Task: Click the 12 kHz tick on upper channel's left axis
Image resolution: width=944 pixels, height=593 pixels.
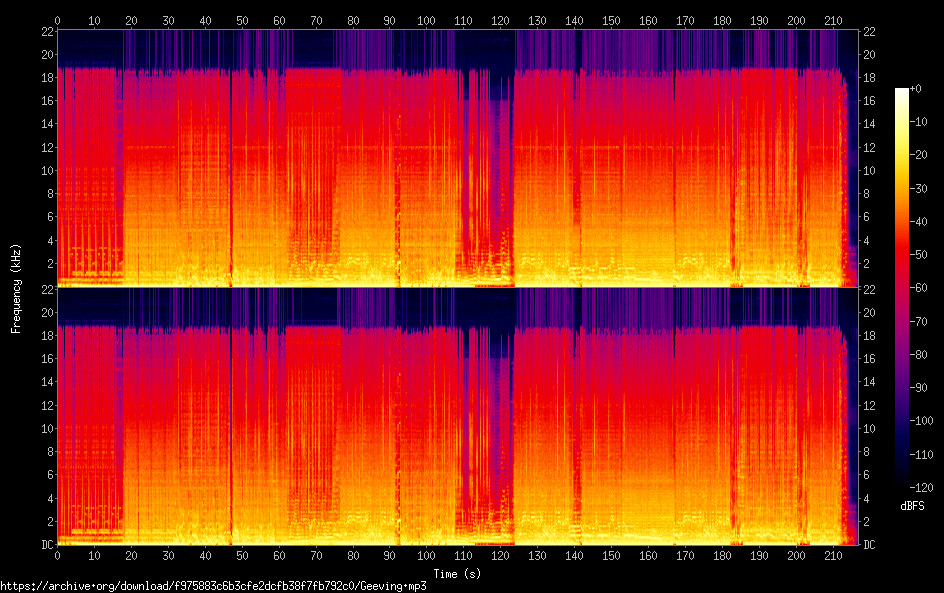Action: click(45, 147)
